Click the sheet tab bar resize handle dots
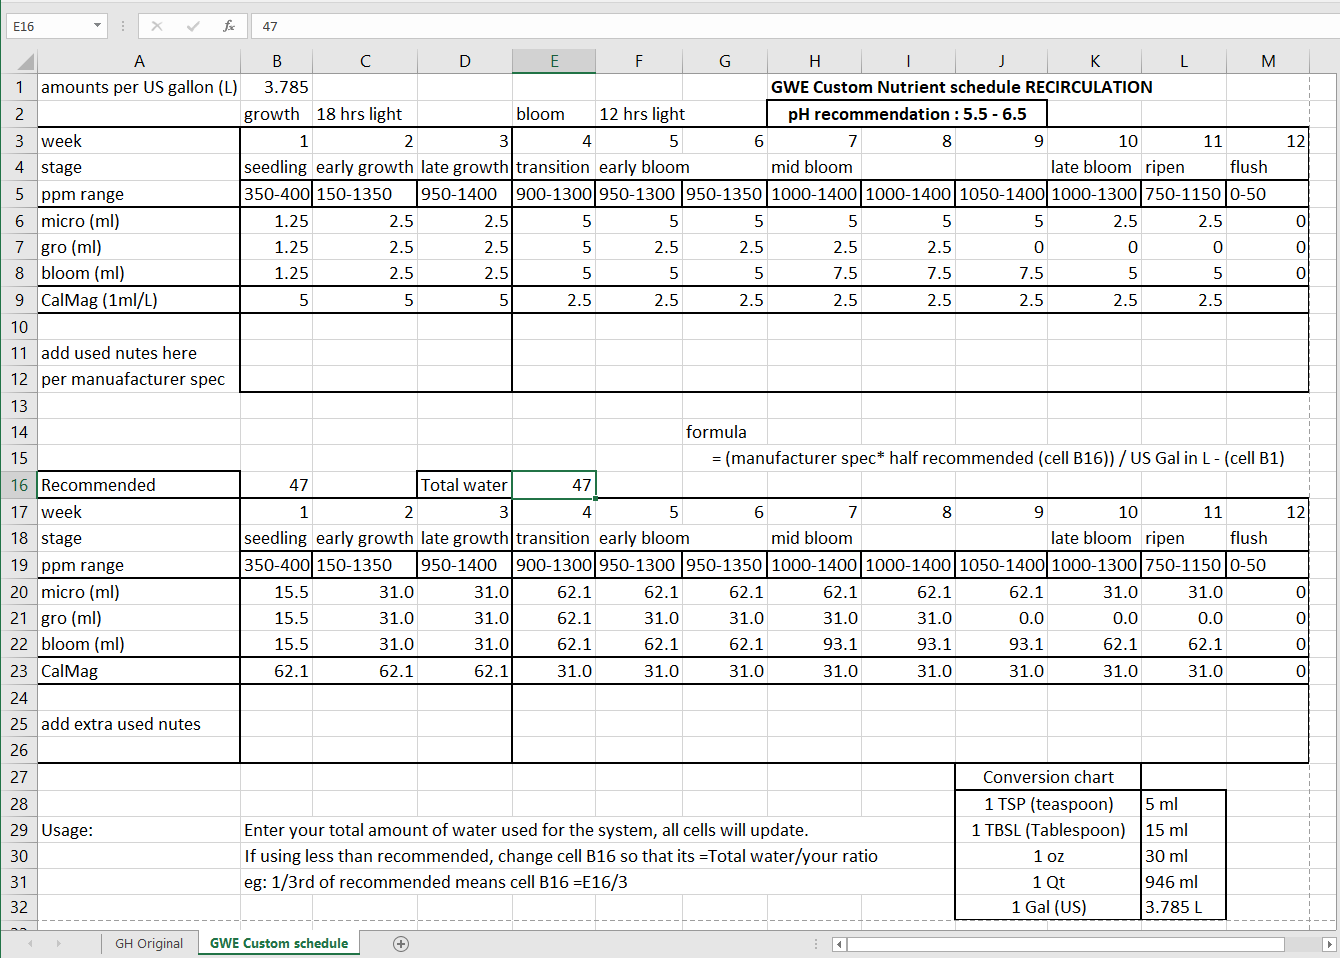Image resolution: width=1340 pixels, height=958 pixels. [816, 944]
